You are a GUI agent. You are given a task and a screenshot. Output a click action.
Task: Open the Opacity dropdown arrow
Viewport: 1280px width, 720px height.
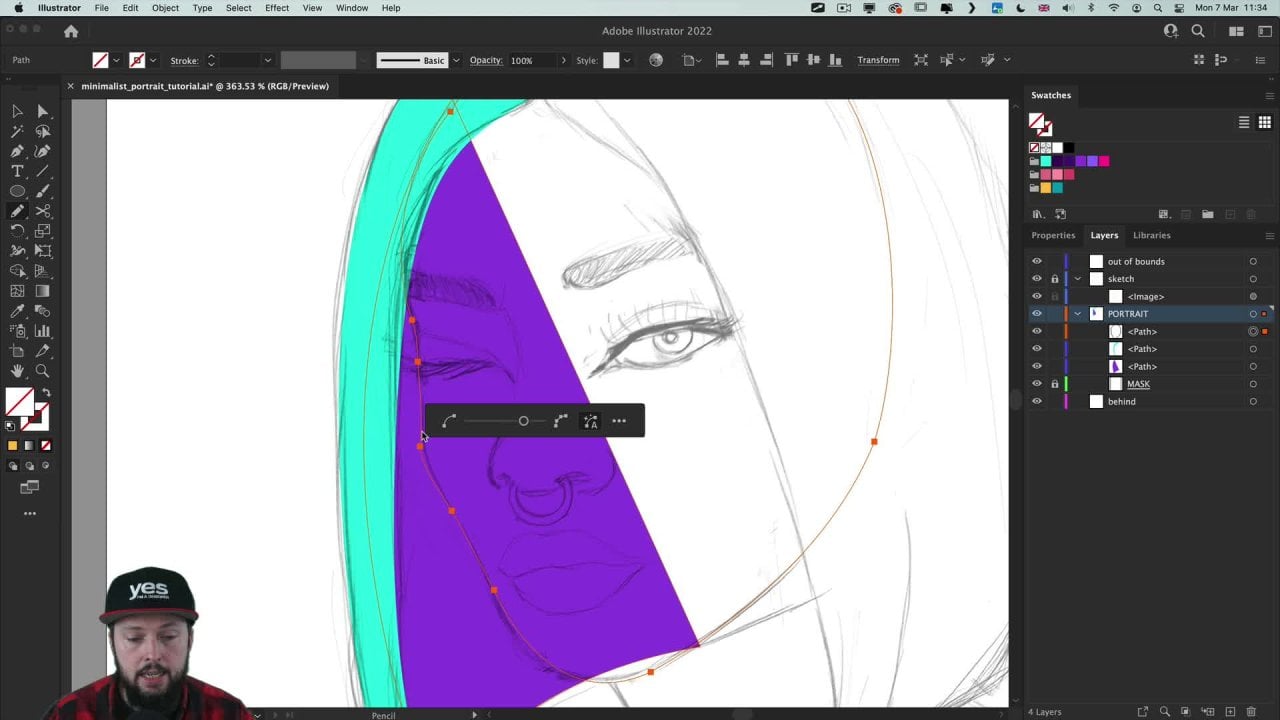click(x=563, y=60)
